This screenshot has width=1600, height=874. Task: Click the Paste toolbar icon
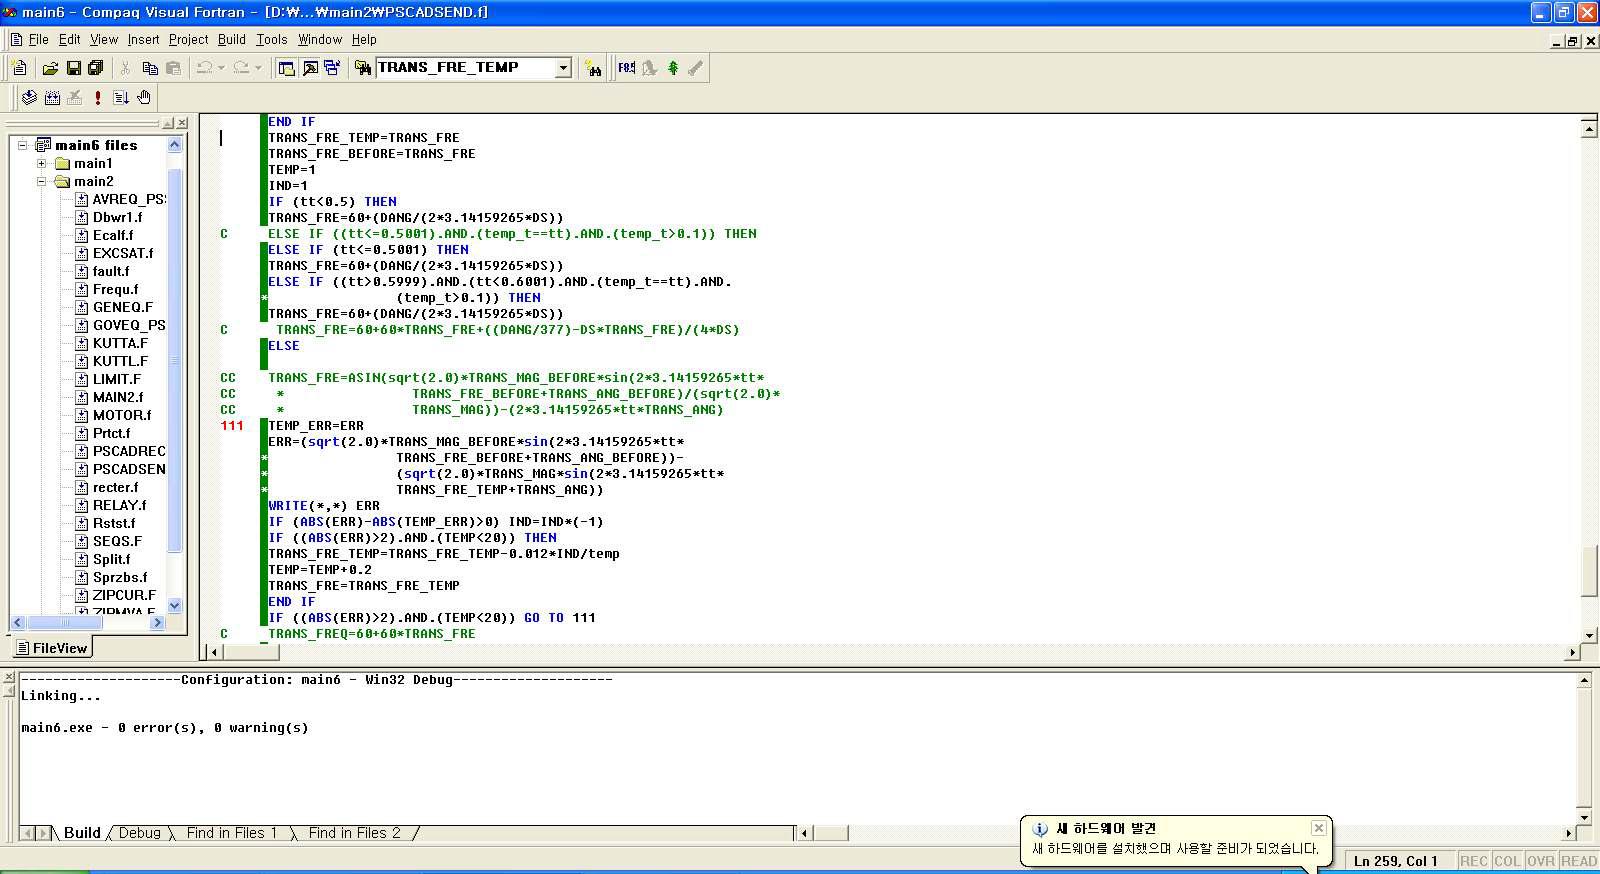pos(173,68)
